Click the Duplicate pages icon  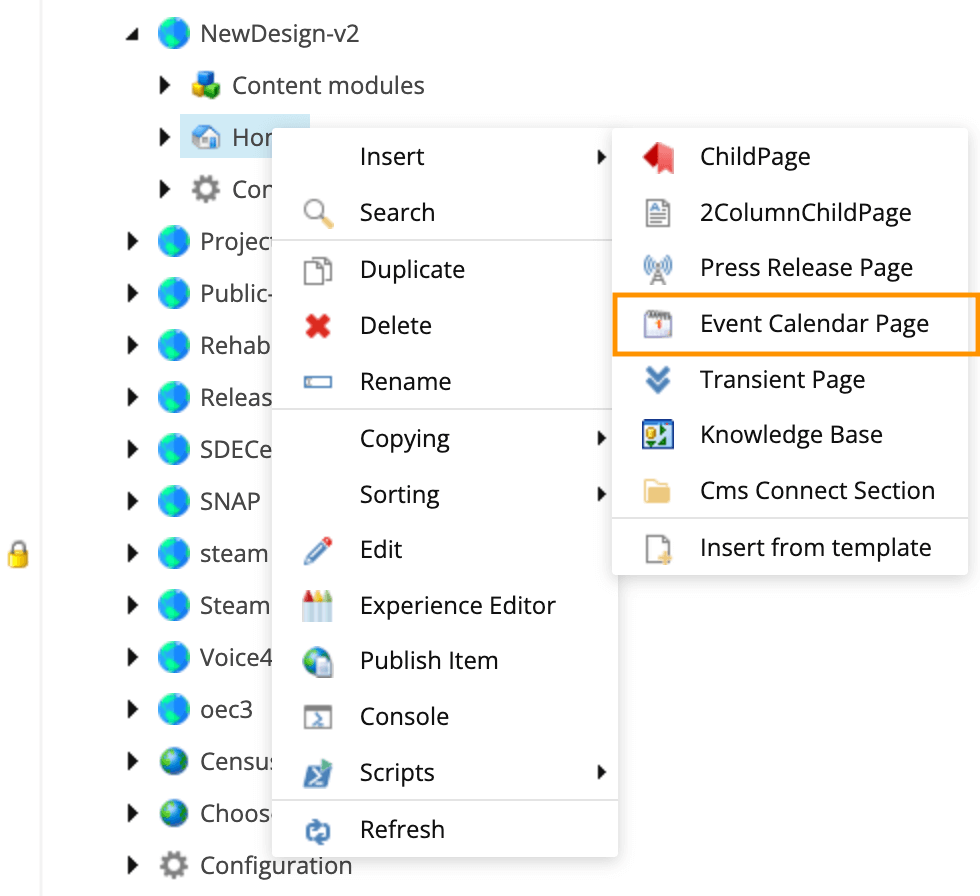pyautogui.click(x=318, y=270)
